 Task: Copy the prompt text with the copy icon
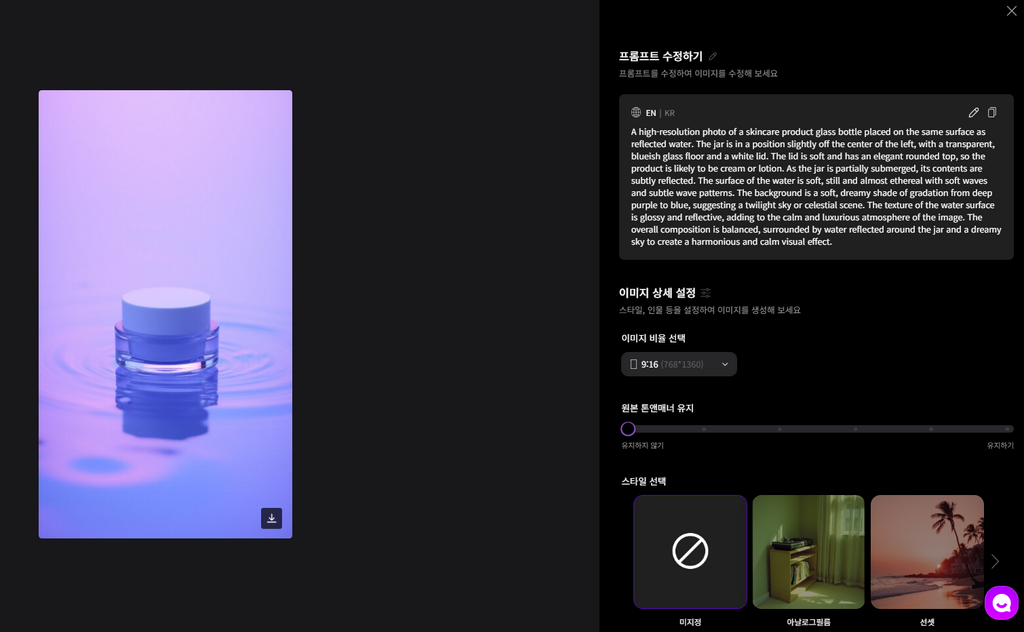coord(992,112)
